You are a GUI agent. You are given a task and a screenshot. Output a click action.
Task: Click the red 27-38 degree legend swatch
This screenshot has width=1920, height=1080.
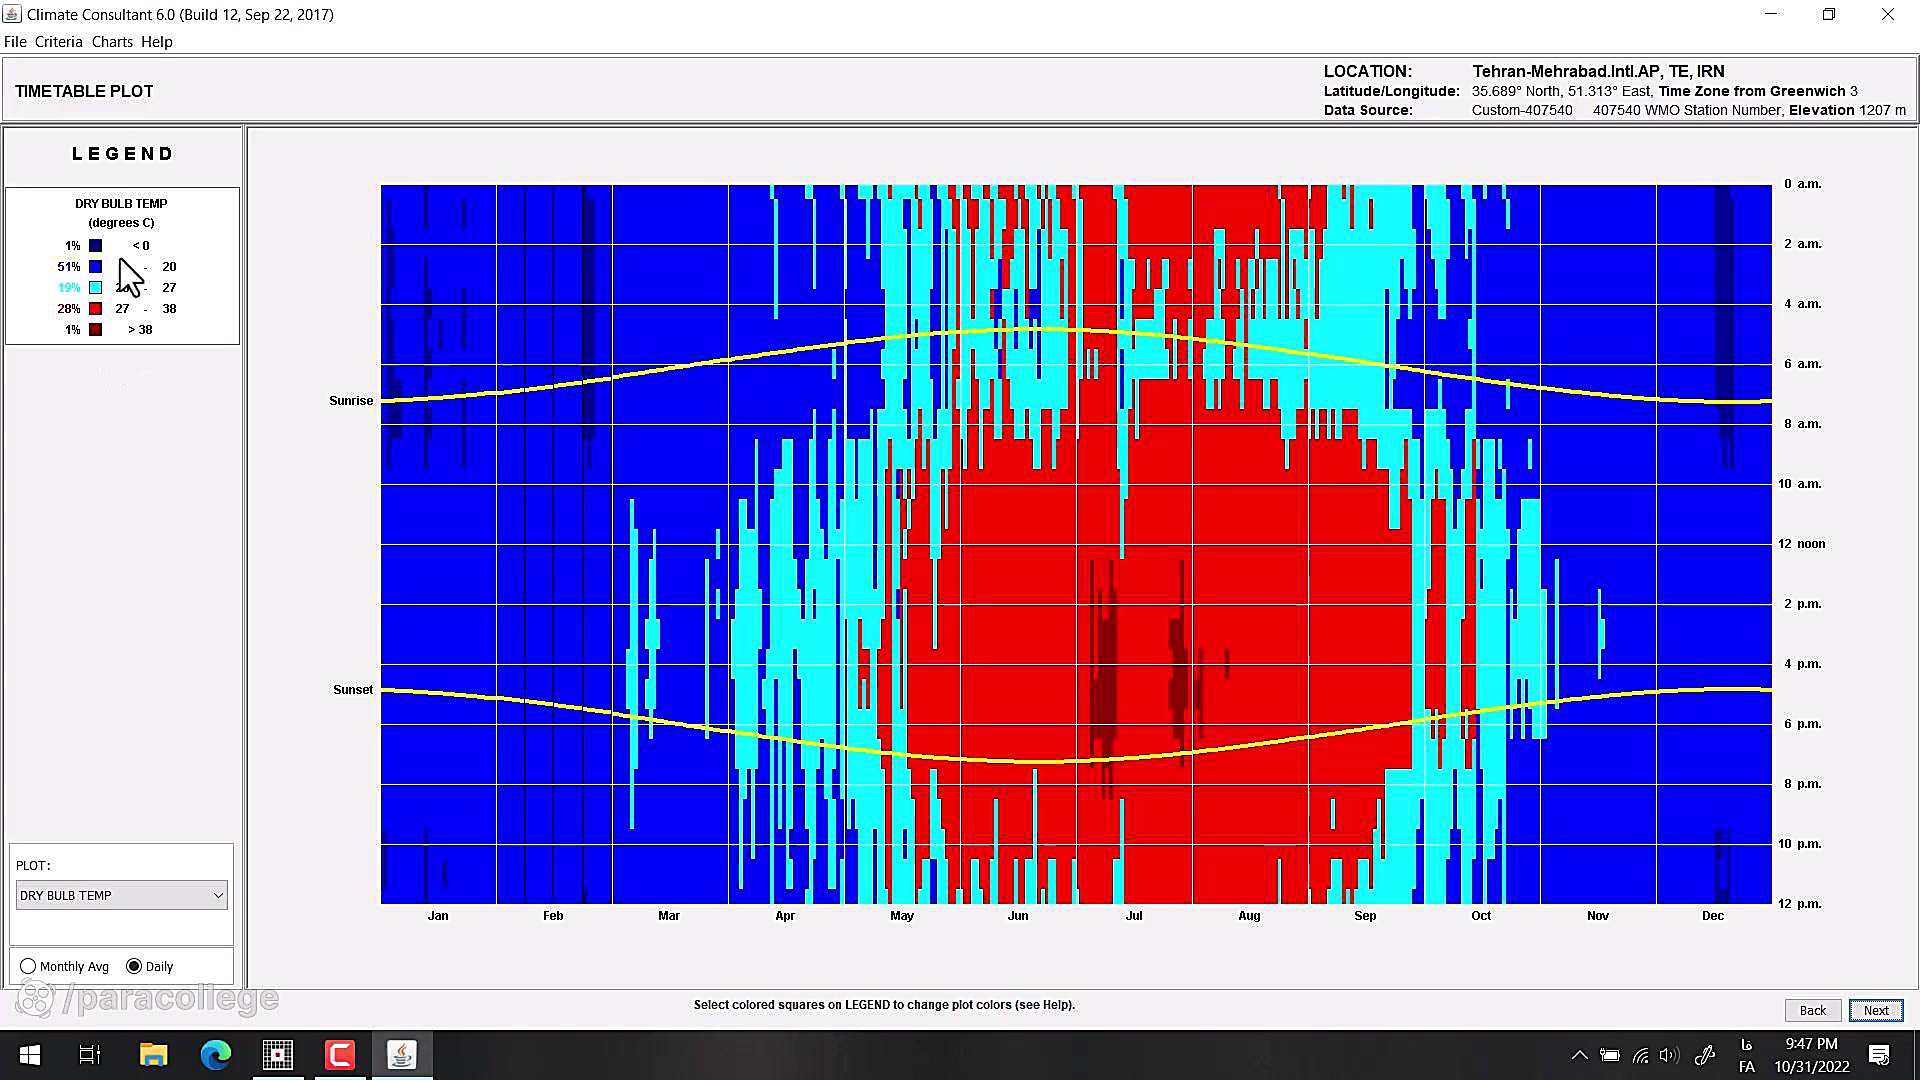95,309
